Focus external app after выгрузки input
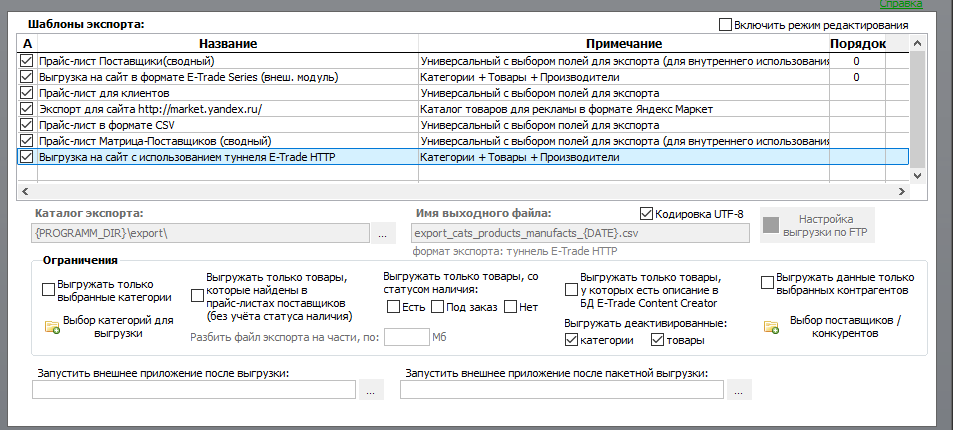Image resolution: width=953 pixels, height=430 pixels. point(194,390)
